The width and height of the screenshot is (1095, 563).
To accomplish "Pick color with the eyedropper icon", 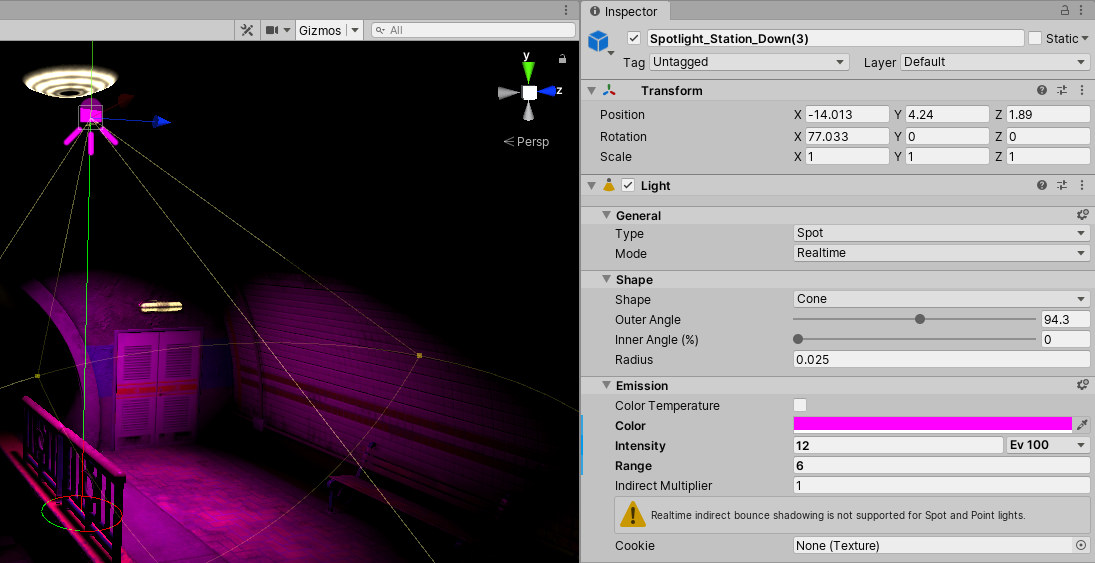I will pyautogui.click(x=1081, y=425).
